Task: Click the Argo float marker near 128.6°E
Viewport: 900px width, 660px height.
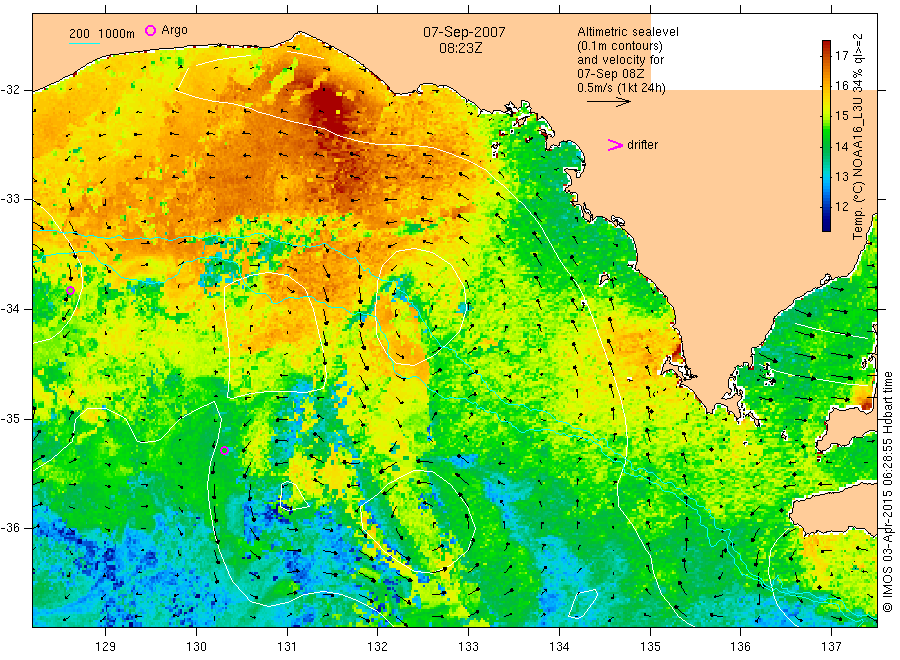Action: (x=71, y=290)
